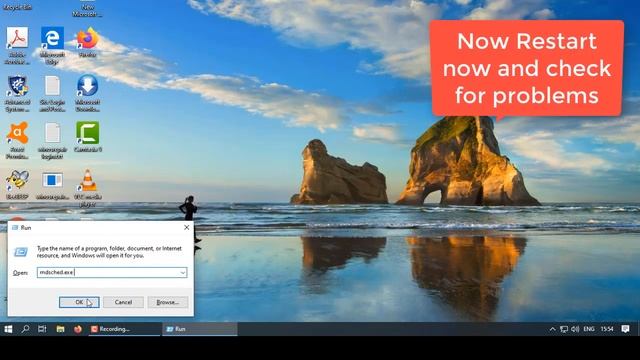Click OK in the Run dialog

point(79,302)
